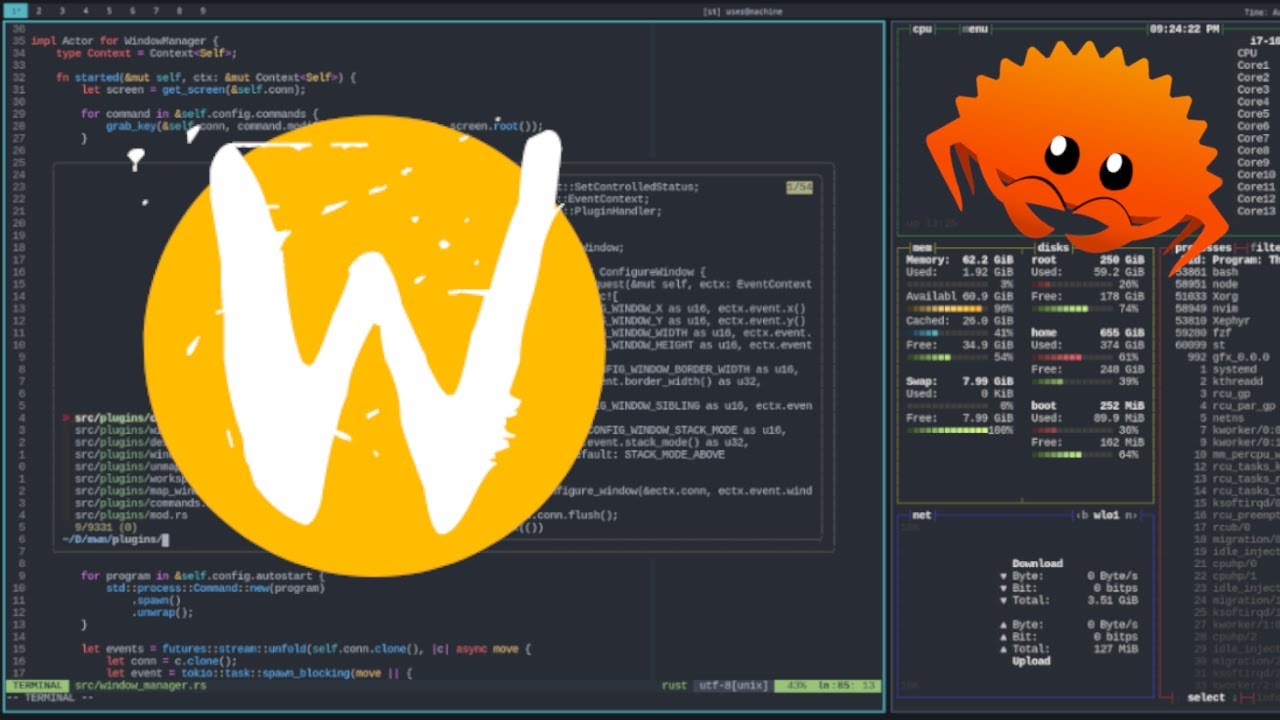
Task: Click the 'let conn = c.clone();' code line
Action: coord(171,661)
